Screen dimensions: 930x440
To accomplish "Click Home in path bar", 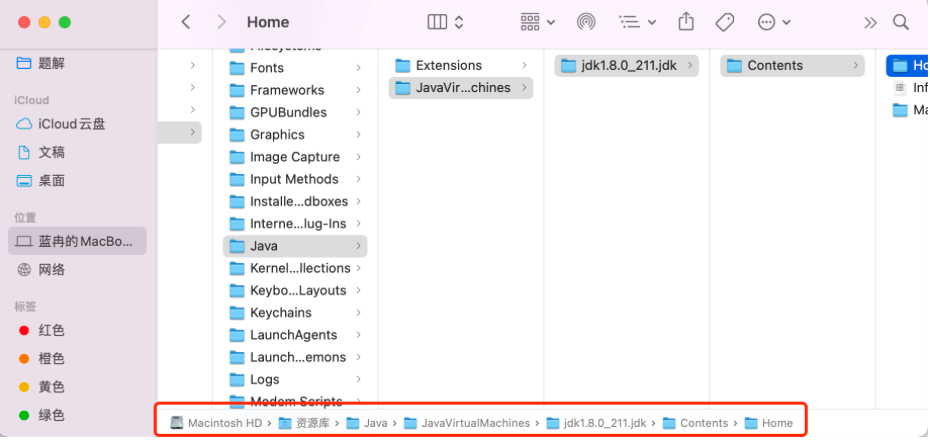I will coord(769,423).
